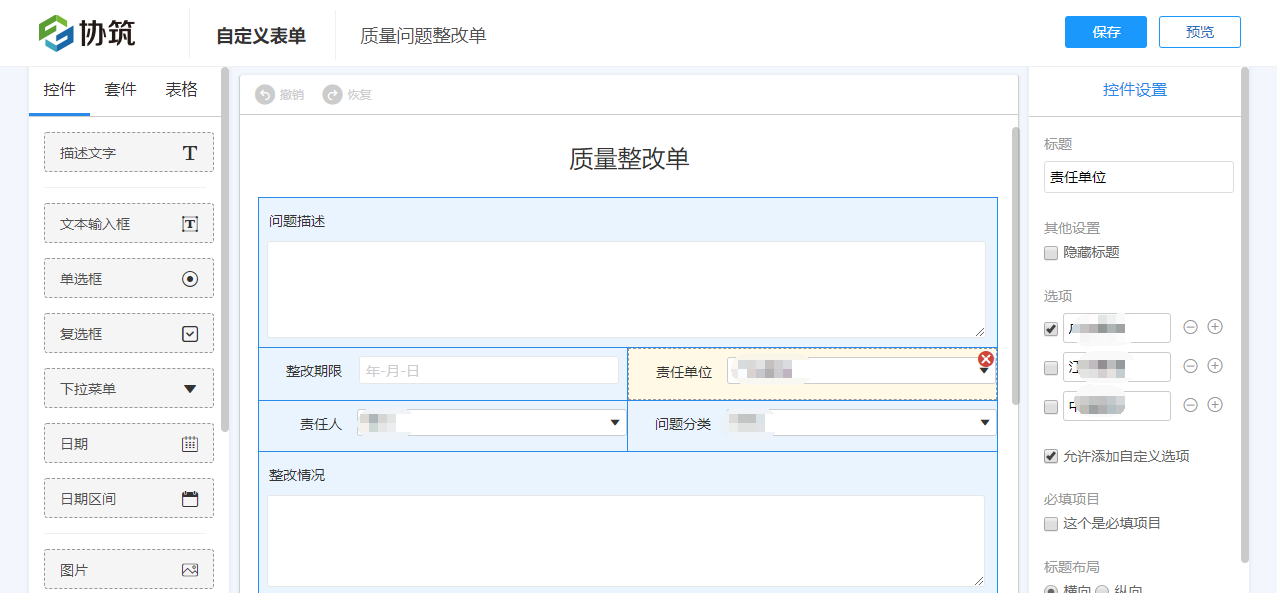Image resolution: width=1277 pixels, height=593 pixels.
Task: Select the 图片 picture control
Action: pos(129,570)
